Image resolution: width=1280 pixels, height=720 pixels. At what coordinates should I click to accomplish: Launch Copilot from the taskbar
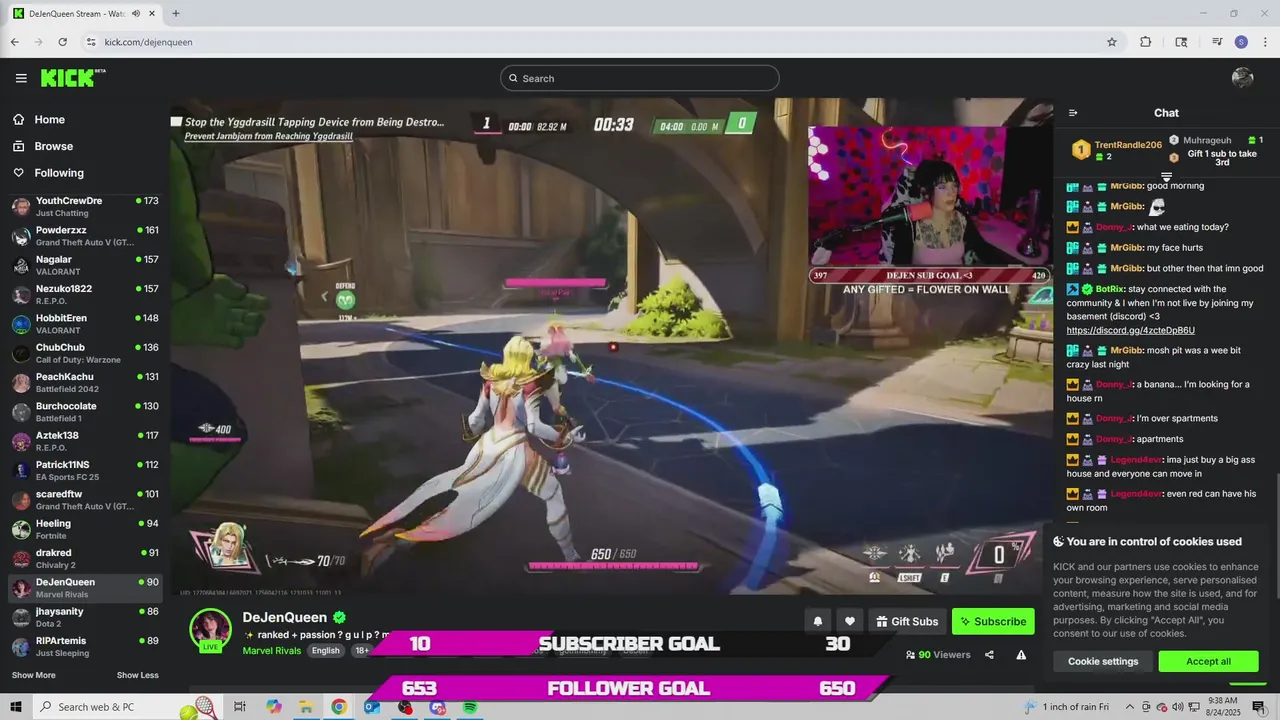click(274, 707)
